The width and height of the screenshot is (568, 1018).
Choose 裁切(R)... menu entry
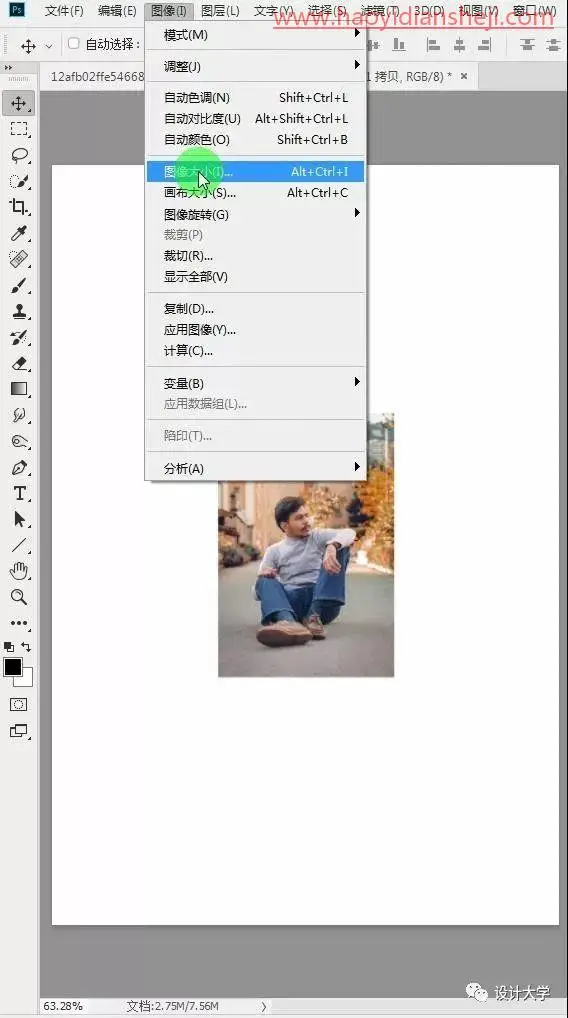[x=255, y=255]
